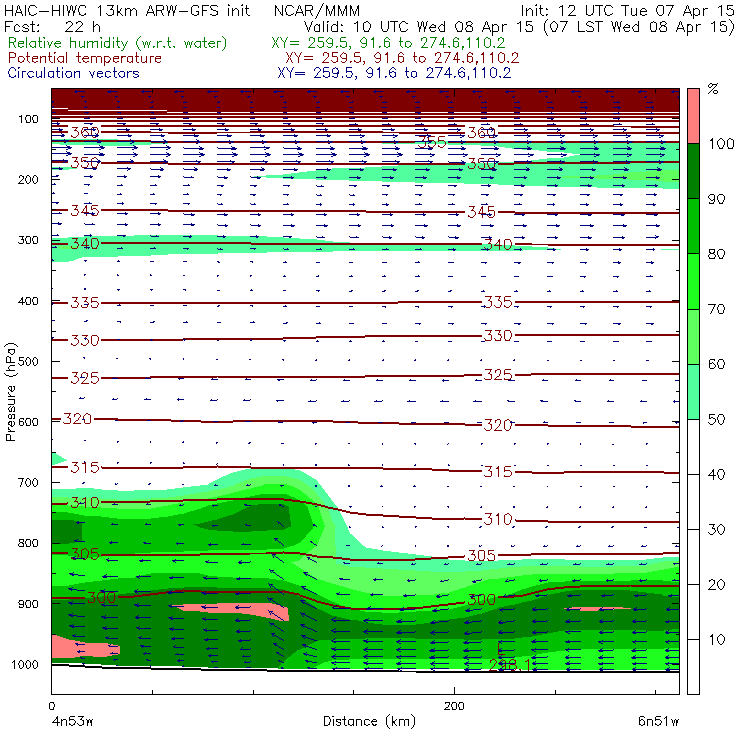
Task: Click the 'Circulation vectors' legend label
Action: pyautogui.click(x=74, y=73)
